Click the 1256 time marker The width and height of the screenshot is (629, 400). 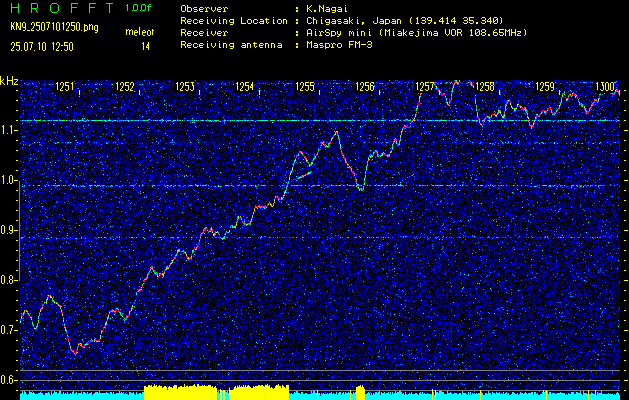[x=365, y=87]
